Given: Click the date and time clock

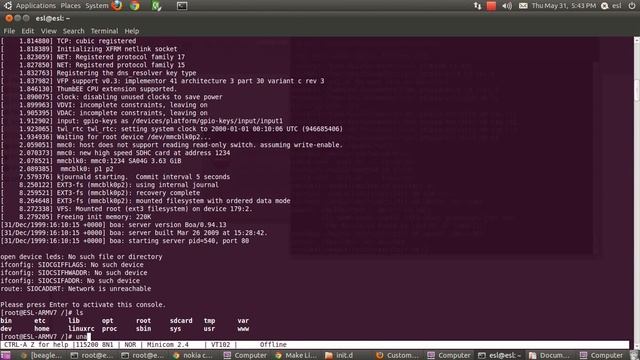Looking at the screenshot, I should click(563, 6).
